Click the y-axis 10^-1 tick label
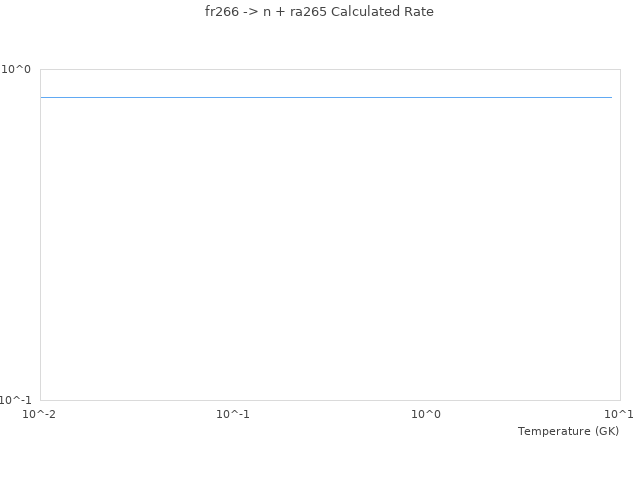Screen dimensions: 640x480 (16, 400)
